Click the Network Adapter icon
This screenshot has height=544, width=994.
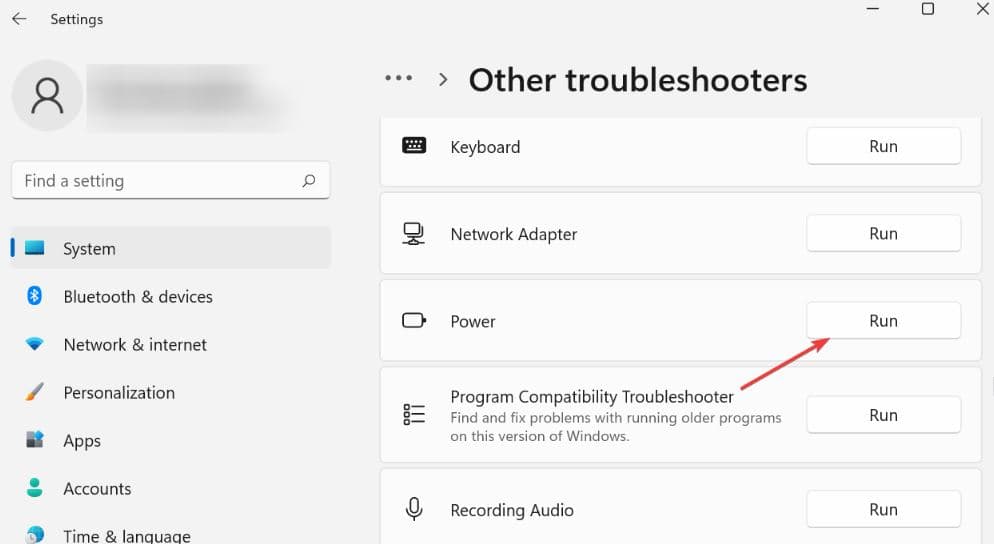[413, 233]
